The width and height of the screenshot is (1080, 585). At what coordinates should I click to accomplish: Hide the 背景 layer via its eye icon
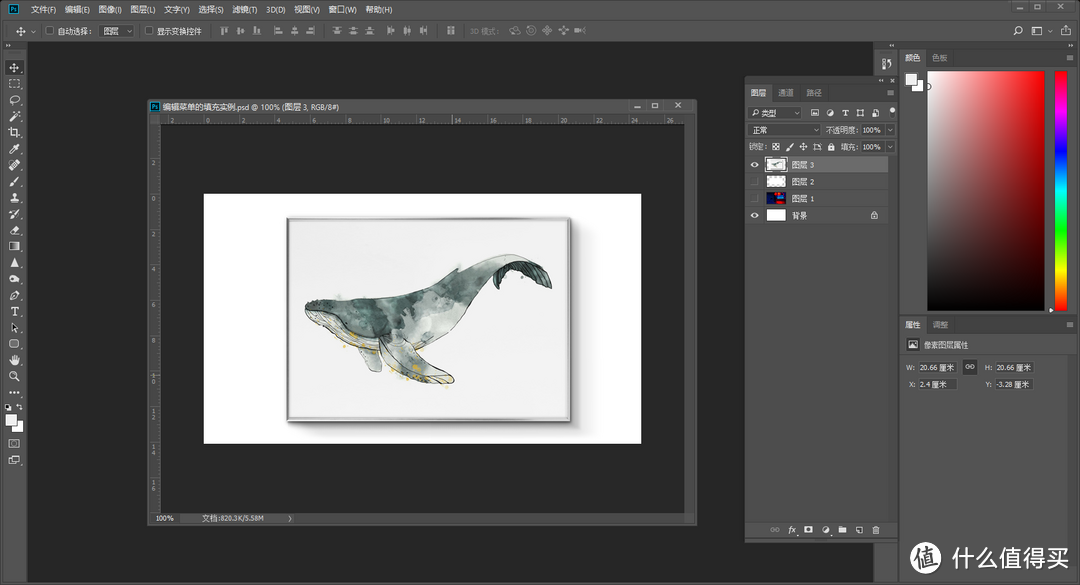pyautogui.click(x=755, y=214)
